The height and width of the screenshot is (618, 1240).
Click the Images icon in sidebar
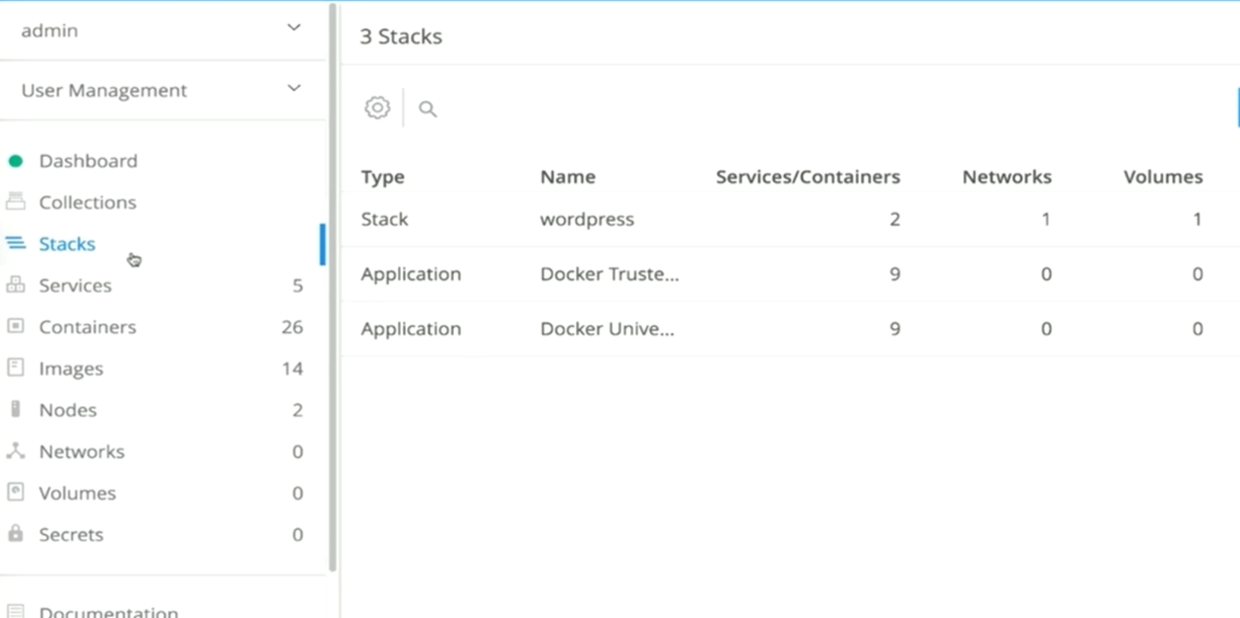coord(15,368)
